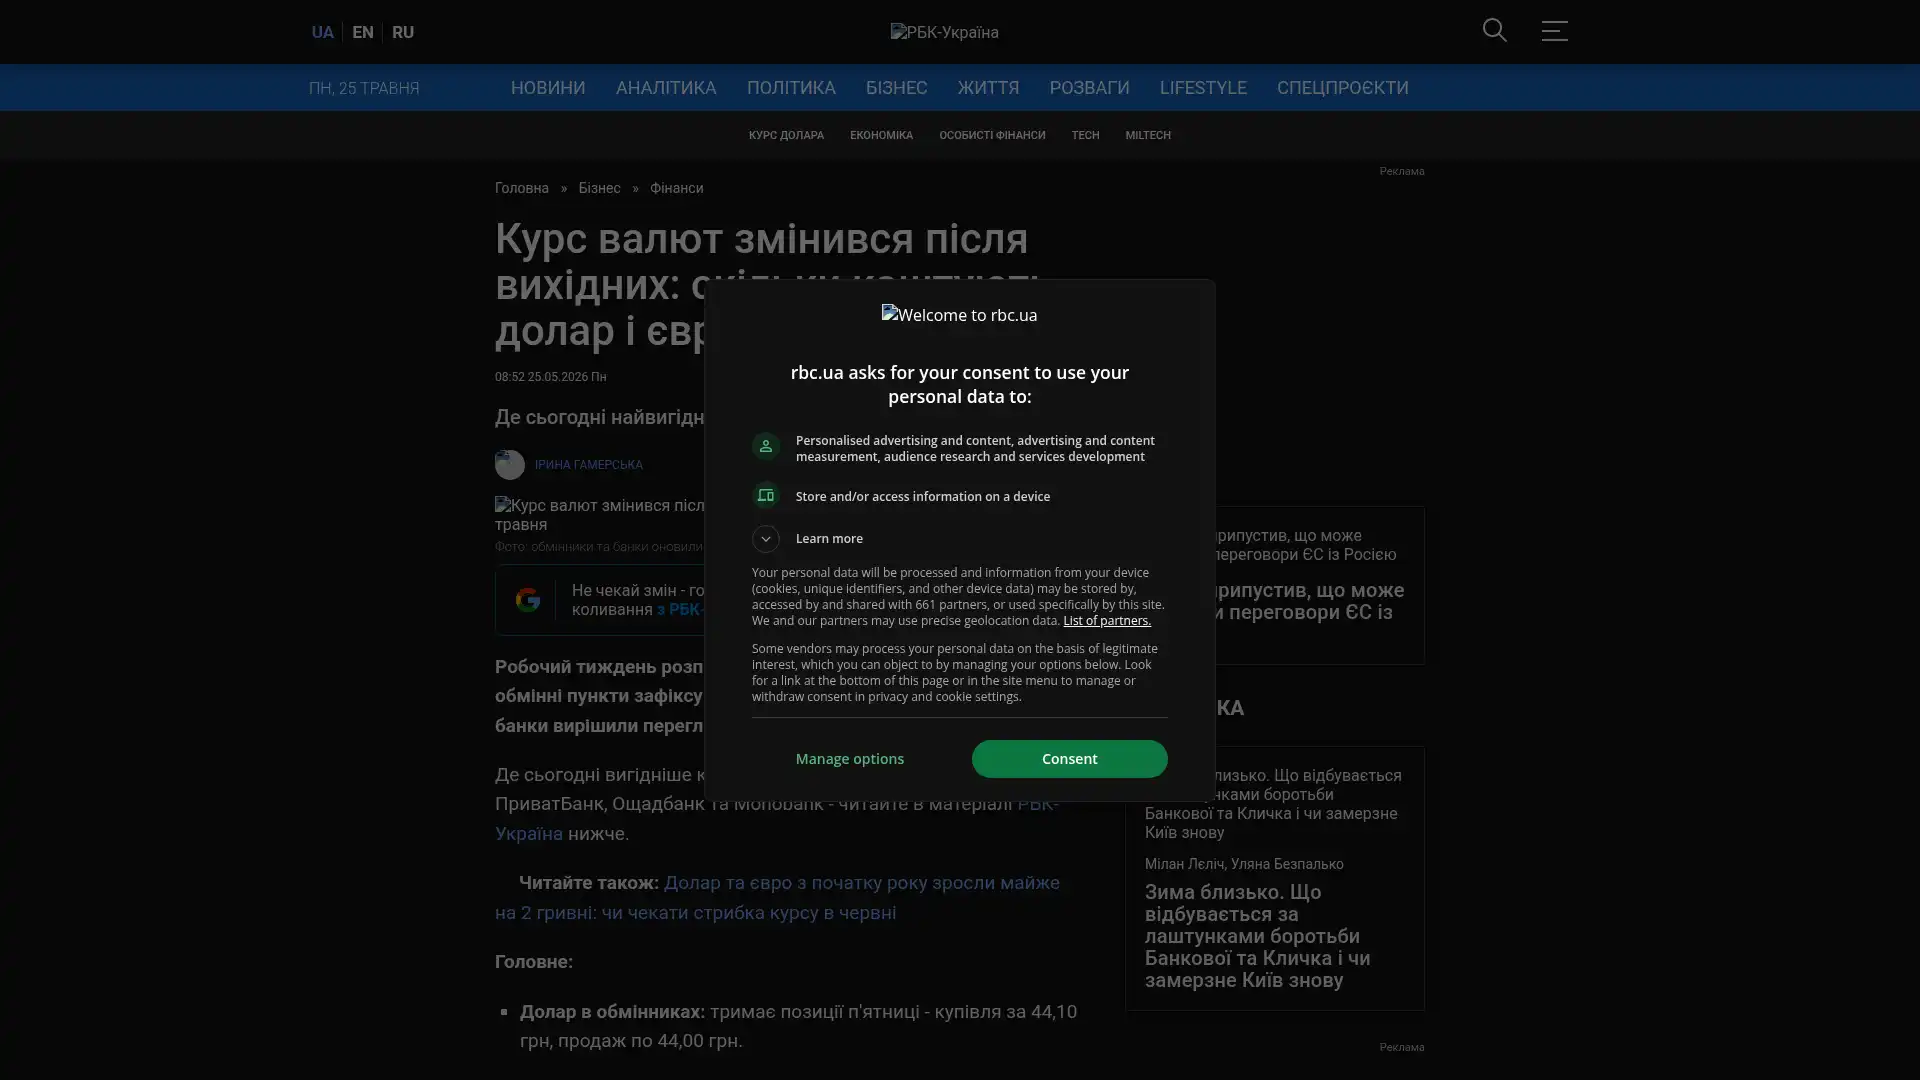Screen dimensions: 1920x1080
Task: Select the КУРС ДОЛАРА submenu tab
Action: 786,135
